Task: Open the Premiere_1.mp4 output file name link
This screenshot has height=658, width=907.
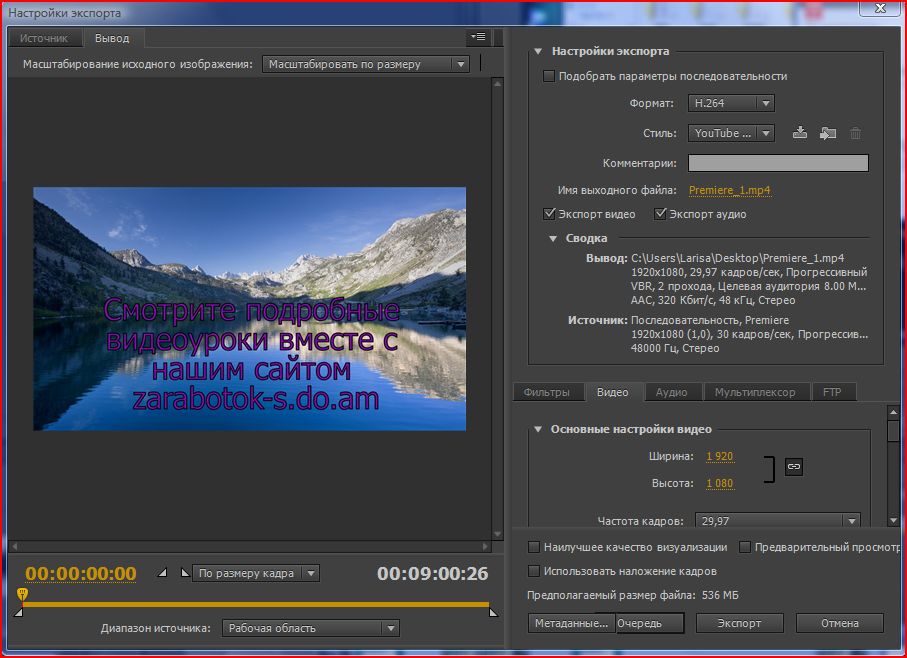Action: [729, 190]
